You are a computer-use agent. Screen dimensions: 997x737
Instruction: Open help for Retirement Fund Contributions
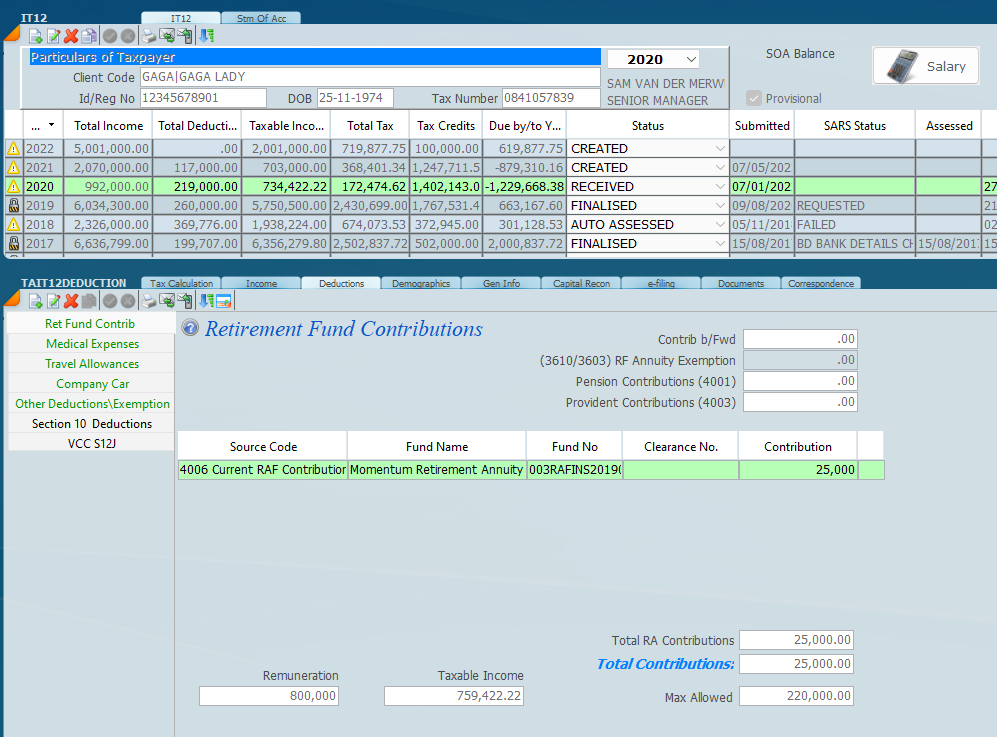[x=190, y=329]
